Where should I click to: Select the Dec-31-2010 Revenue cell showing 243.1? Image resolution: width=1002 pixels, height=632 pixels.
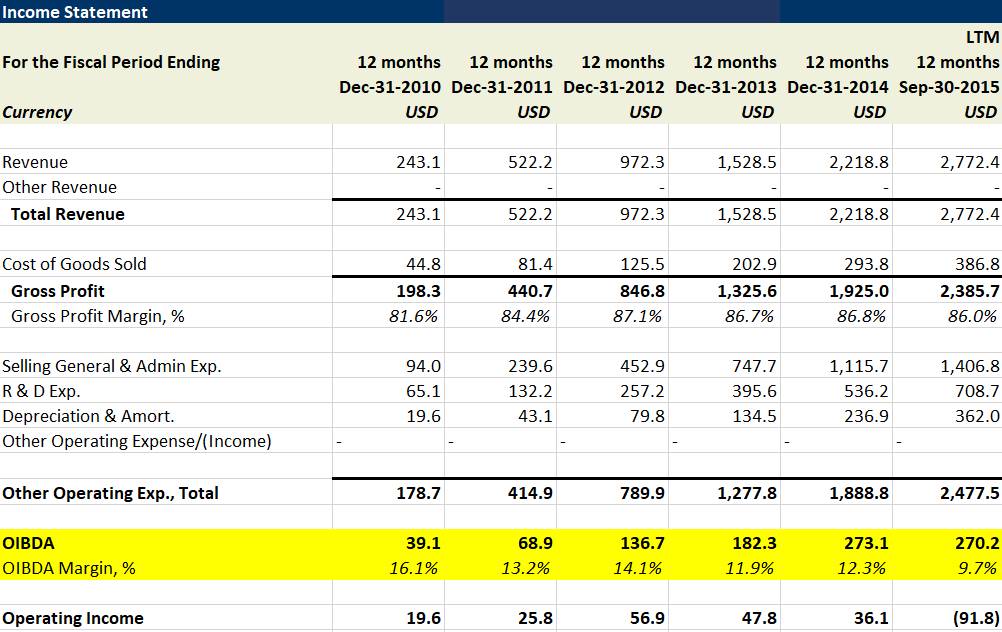pos(418,162)
